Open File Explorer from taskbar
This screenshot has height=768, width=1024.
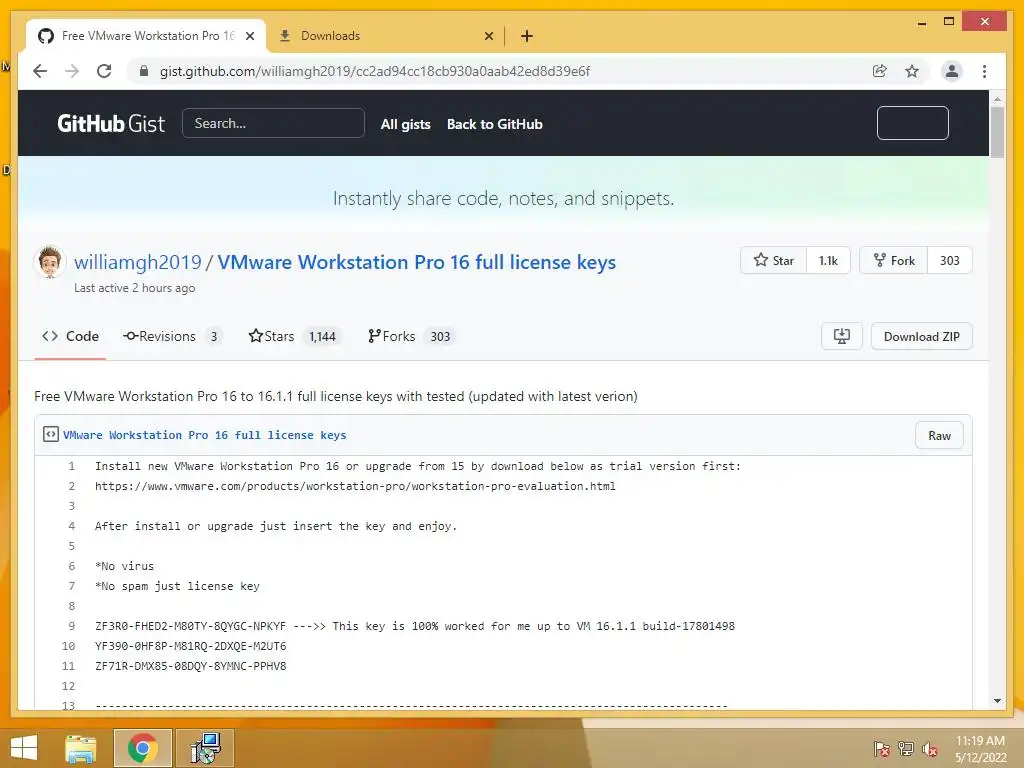pyautogui.click(x=80, y=748)
